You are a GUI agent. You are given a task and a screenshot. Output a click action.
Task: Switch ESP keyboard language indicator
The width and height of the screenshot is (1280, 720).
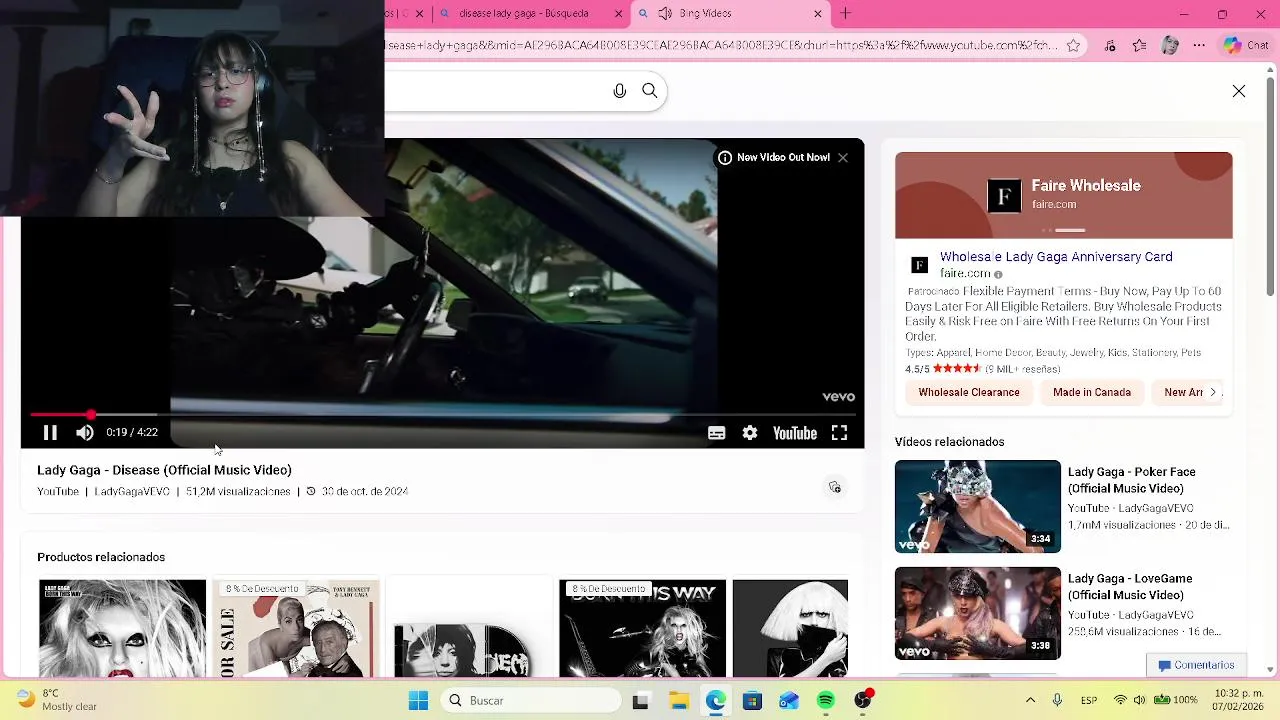coord(1089,701)
